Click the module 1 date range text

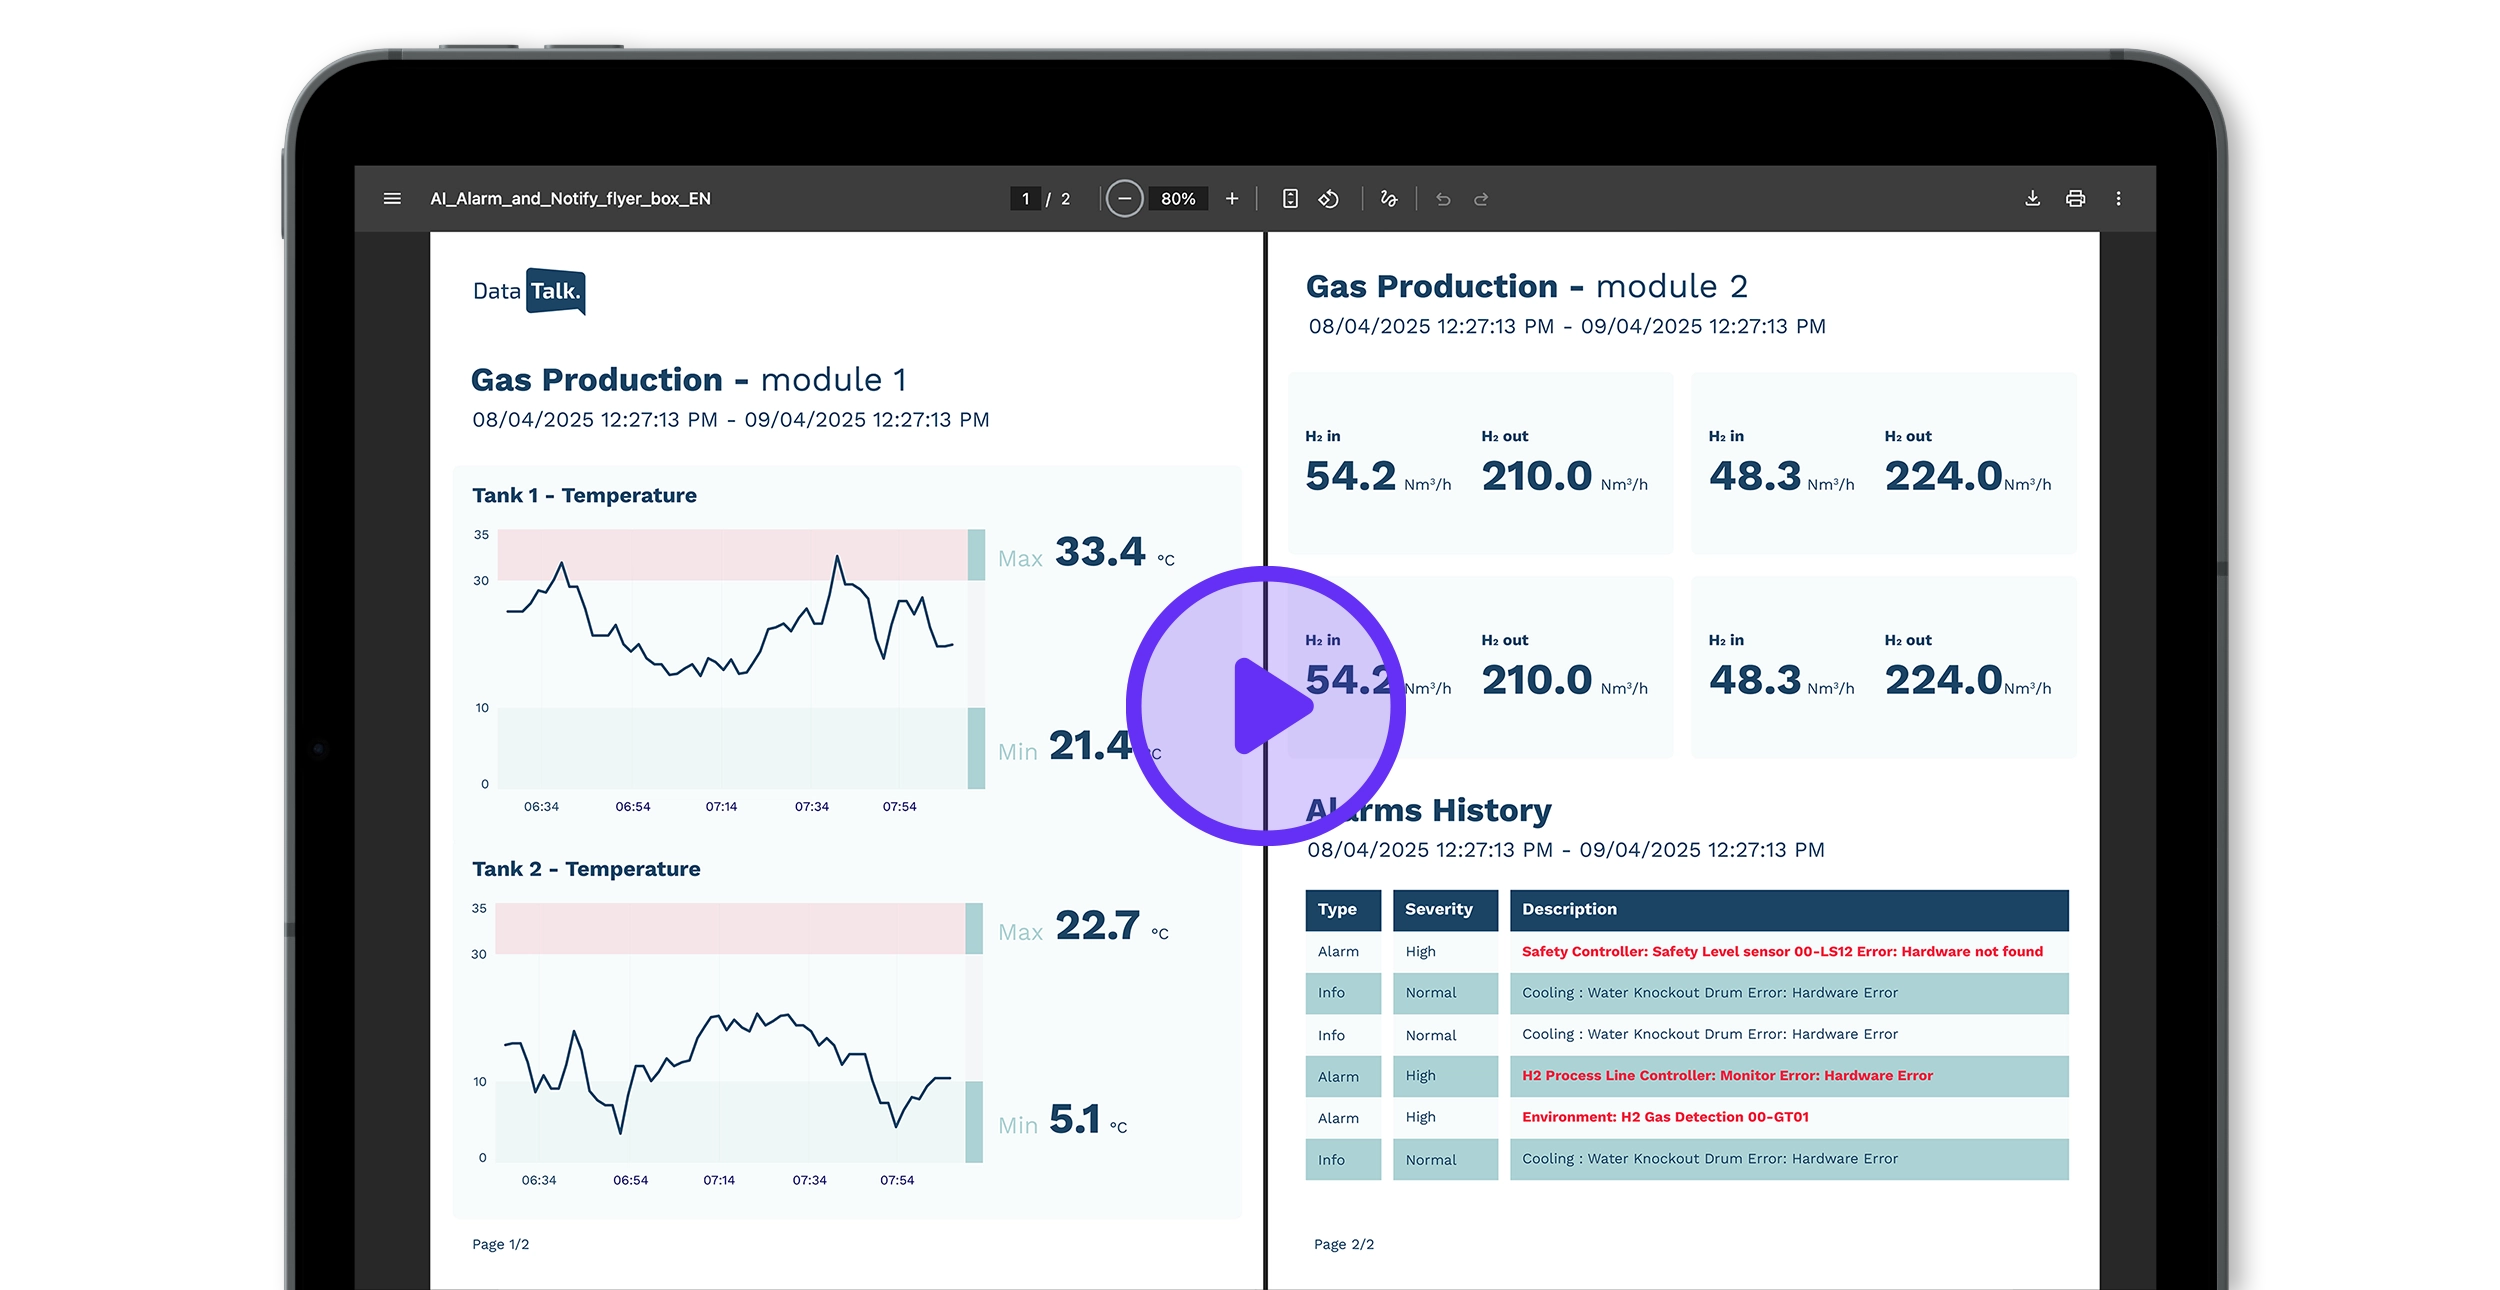[x=730, y=420]
